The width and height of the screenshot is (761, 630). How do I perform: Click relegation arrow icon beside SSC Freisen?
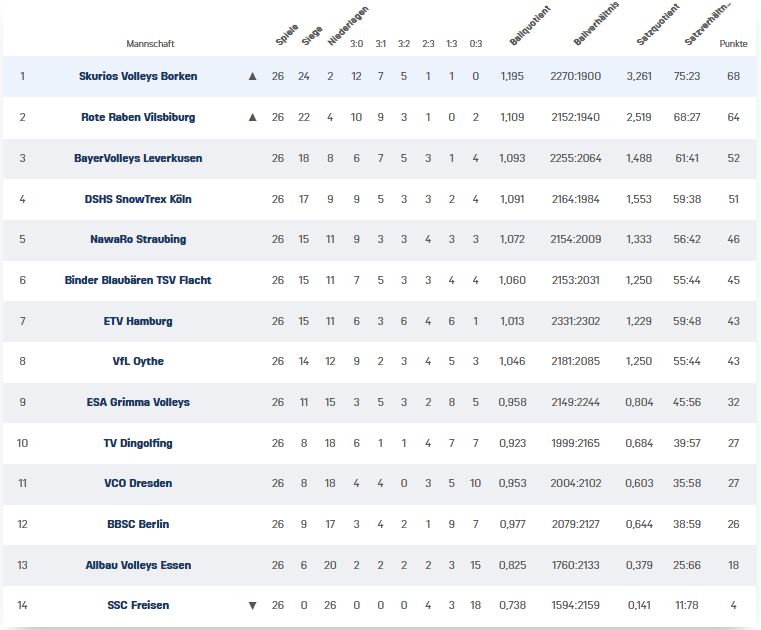(252, 605)
